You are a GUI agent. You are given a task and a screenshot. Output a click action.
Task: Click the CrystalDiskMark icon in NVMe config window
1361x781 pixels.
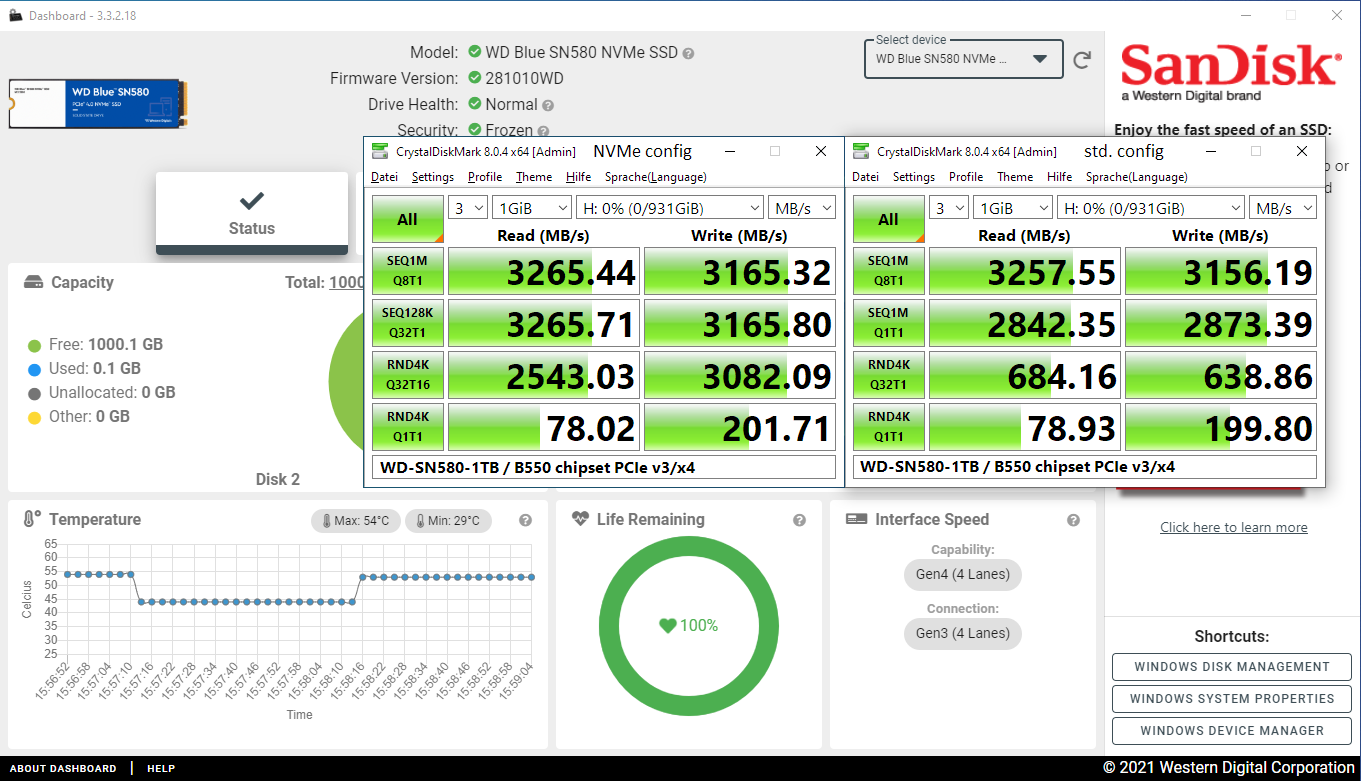380,151
